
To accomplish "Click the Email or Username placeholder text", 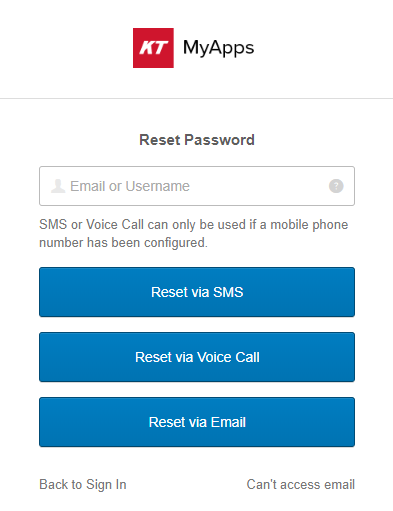I will click(130, 186).
